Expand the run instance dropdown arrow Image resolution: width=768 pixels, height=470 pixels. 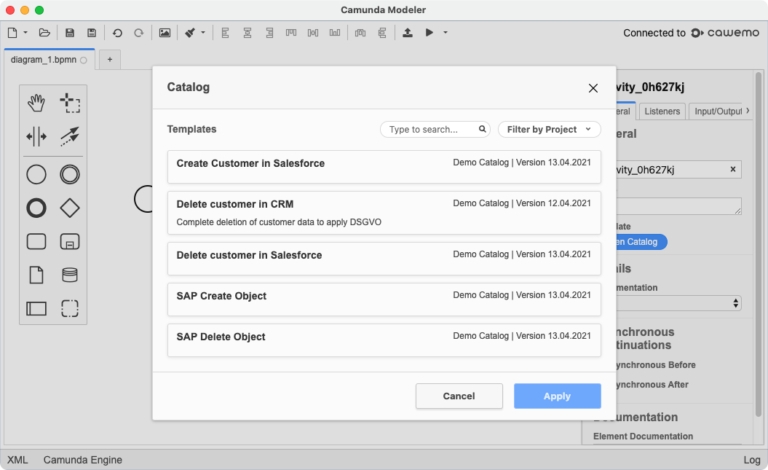point(445,33)
